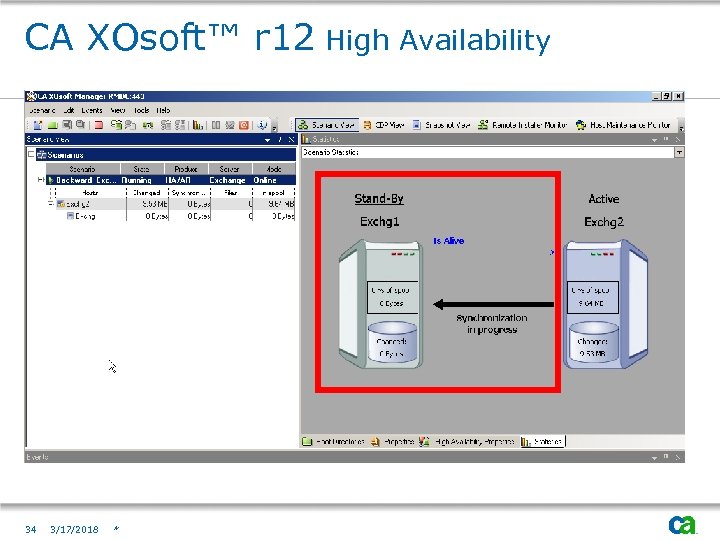
Task: Click the Save All toolbar icon
Action: coord(81,125)
